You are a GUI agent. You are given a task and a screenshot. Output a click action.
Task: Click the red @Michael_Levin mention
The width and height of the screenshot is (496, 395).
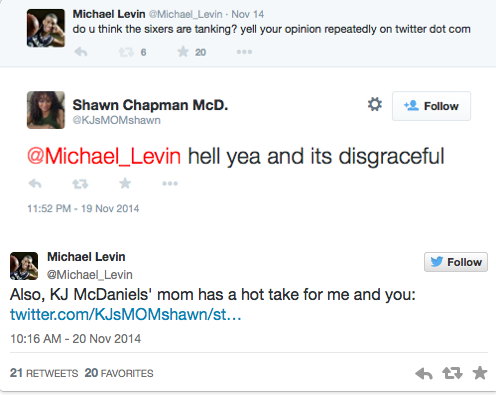(104, 156)
